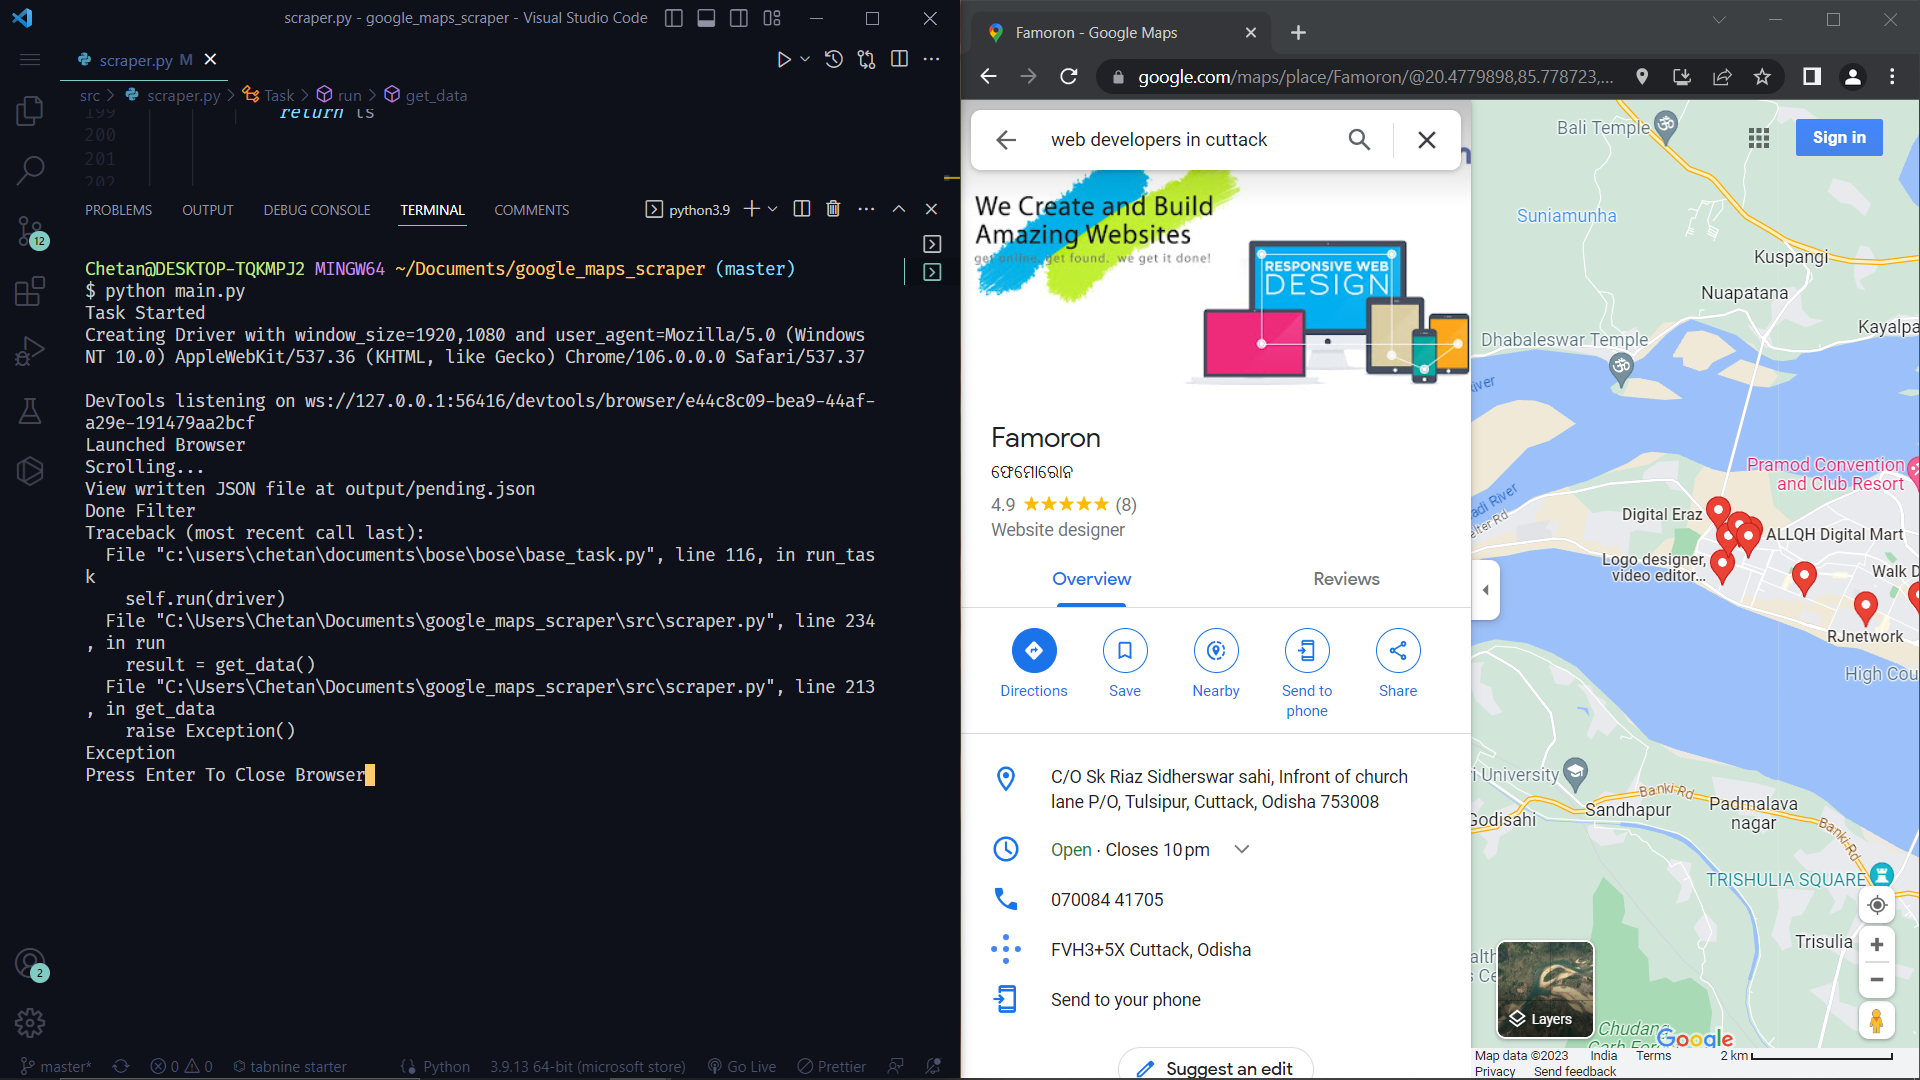Save Famoron to a list
The image size is (1920, 1080).
pos(1124,650)
